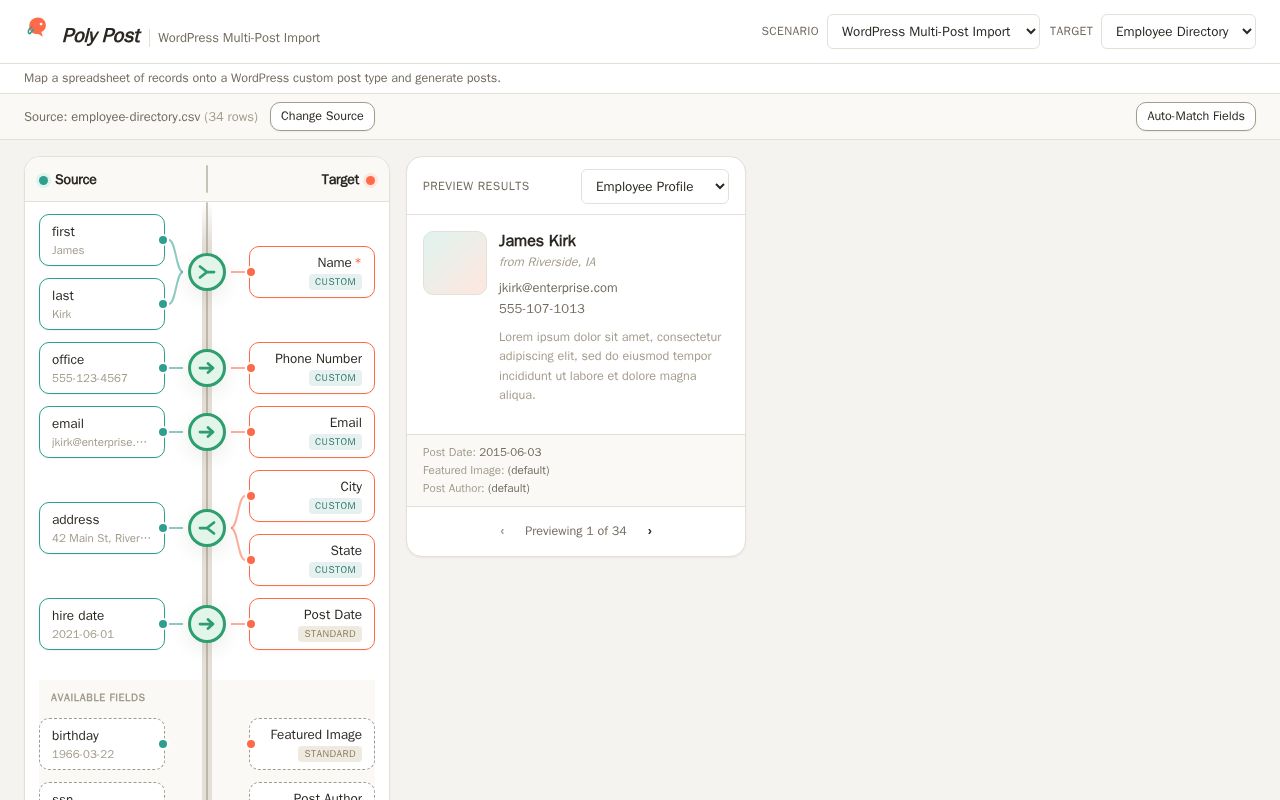Select the 'address' source field

102,528
